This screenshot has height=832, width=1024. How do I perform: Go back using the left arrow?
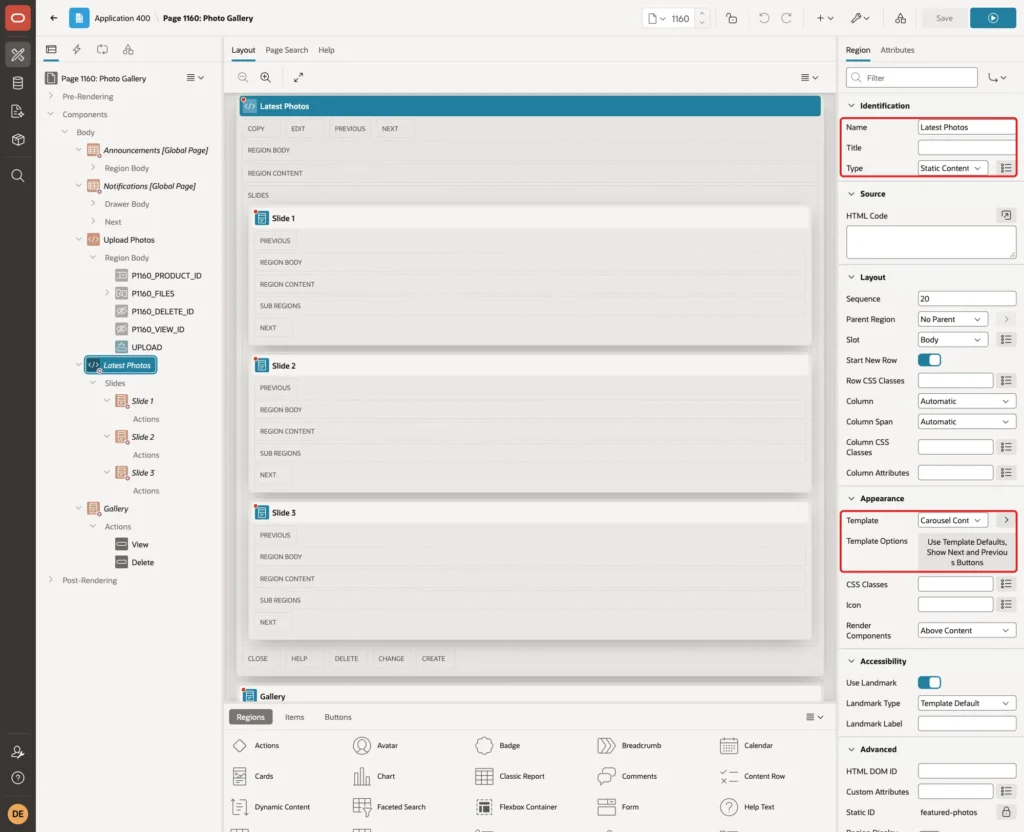tap(54, 18)
